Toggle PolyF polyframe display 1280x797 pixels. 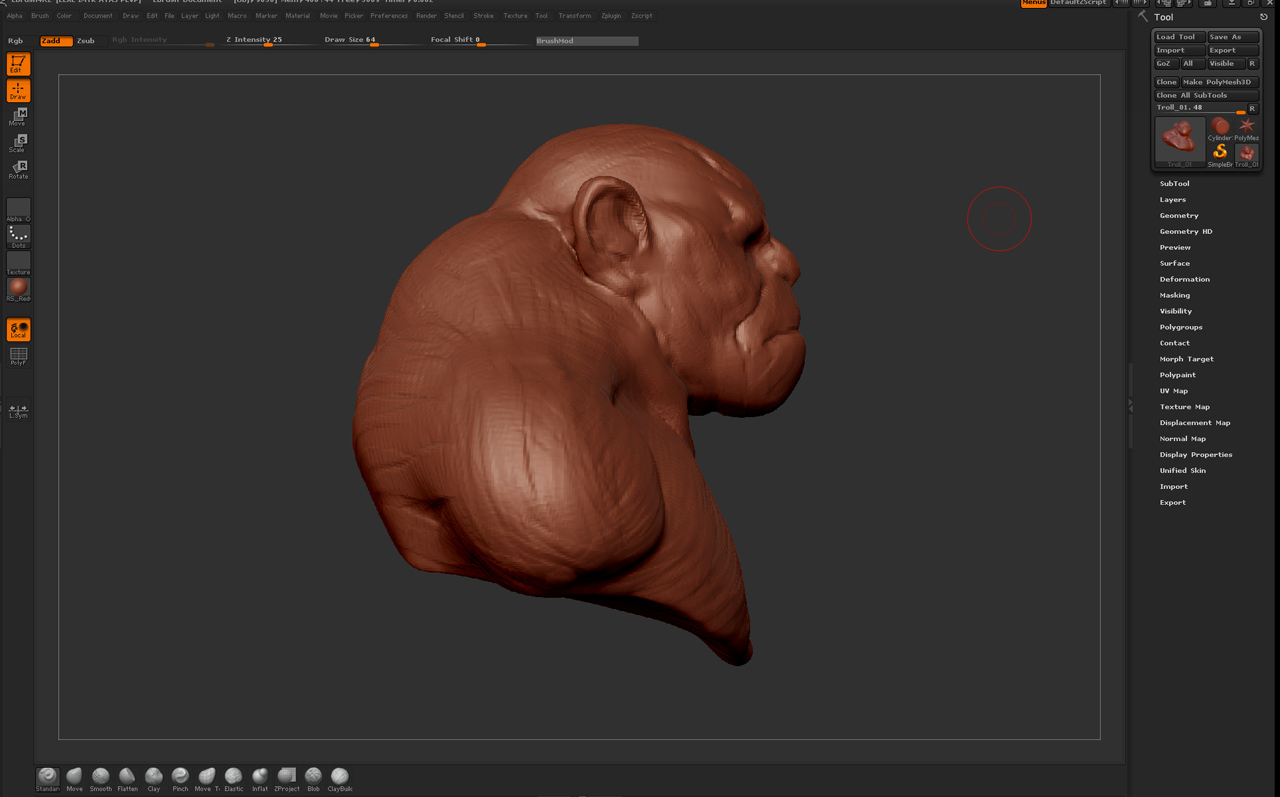tap(18, 356)
